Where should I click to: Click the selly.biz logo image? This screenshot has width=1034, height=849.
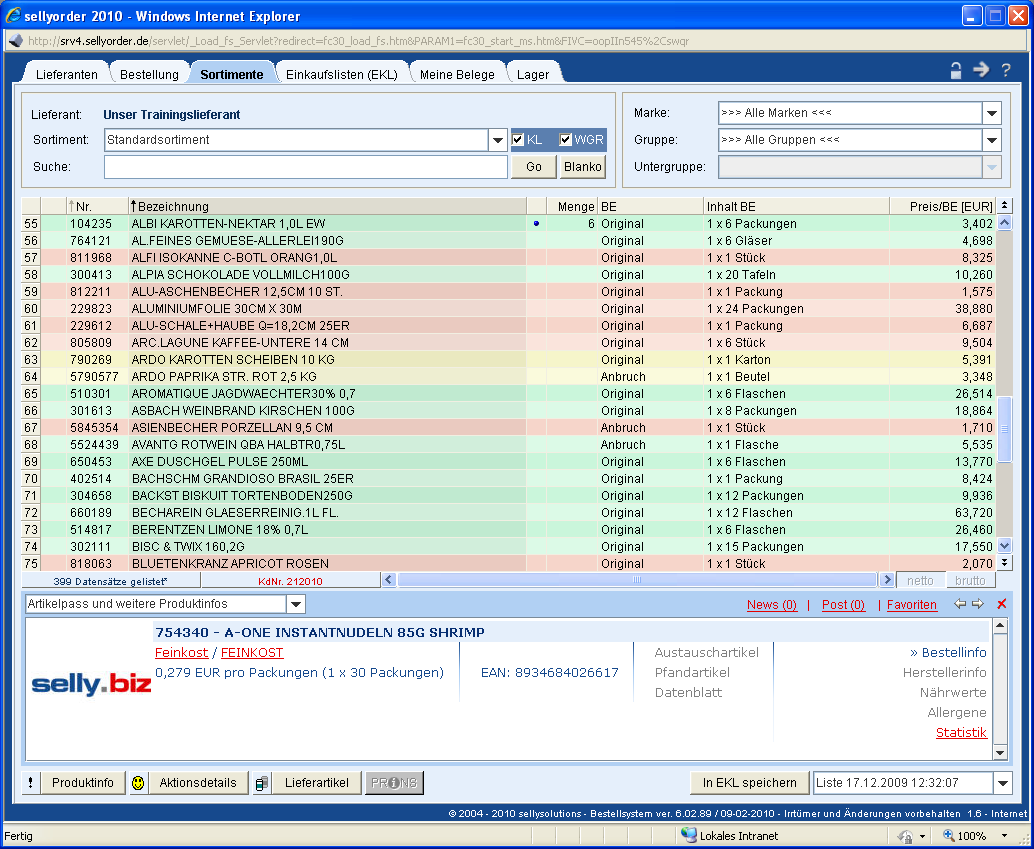point(91,684)
